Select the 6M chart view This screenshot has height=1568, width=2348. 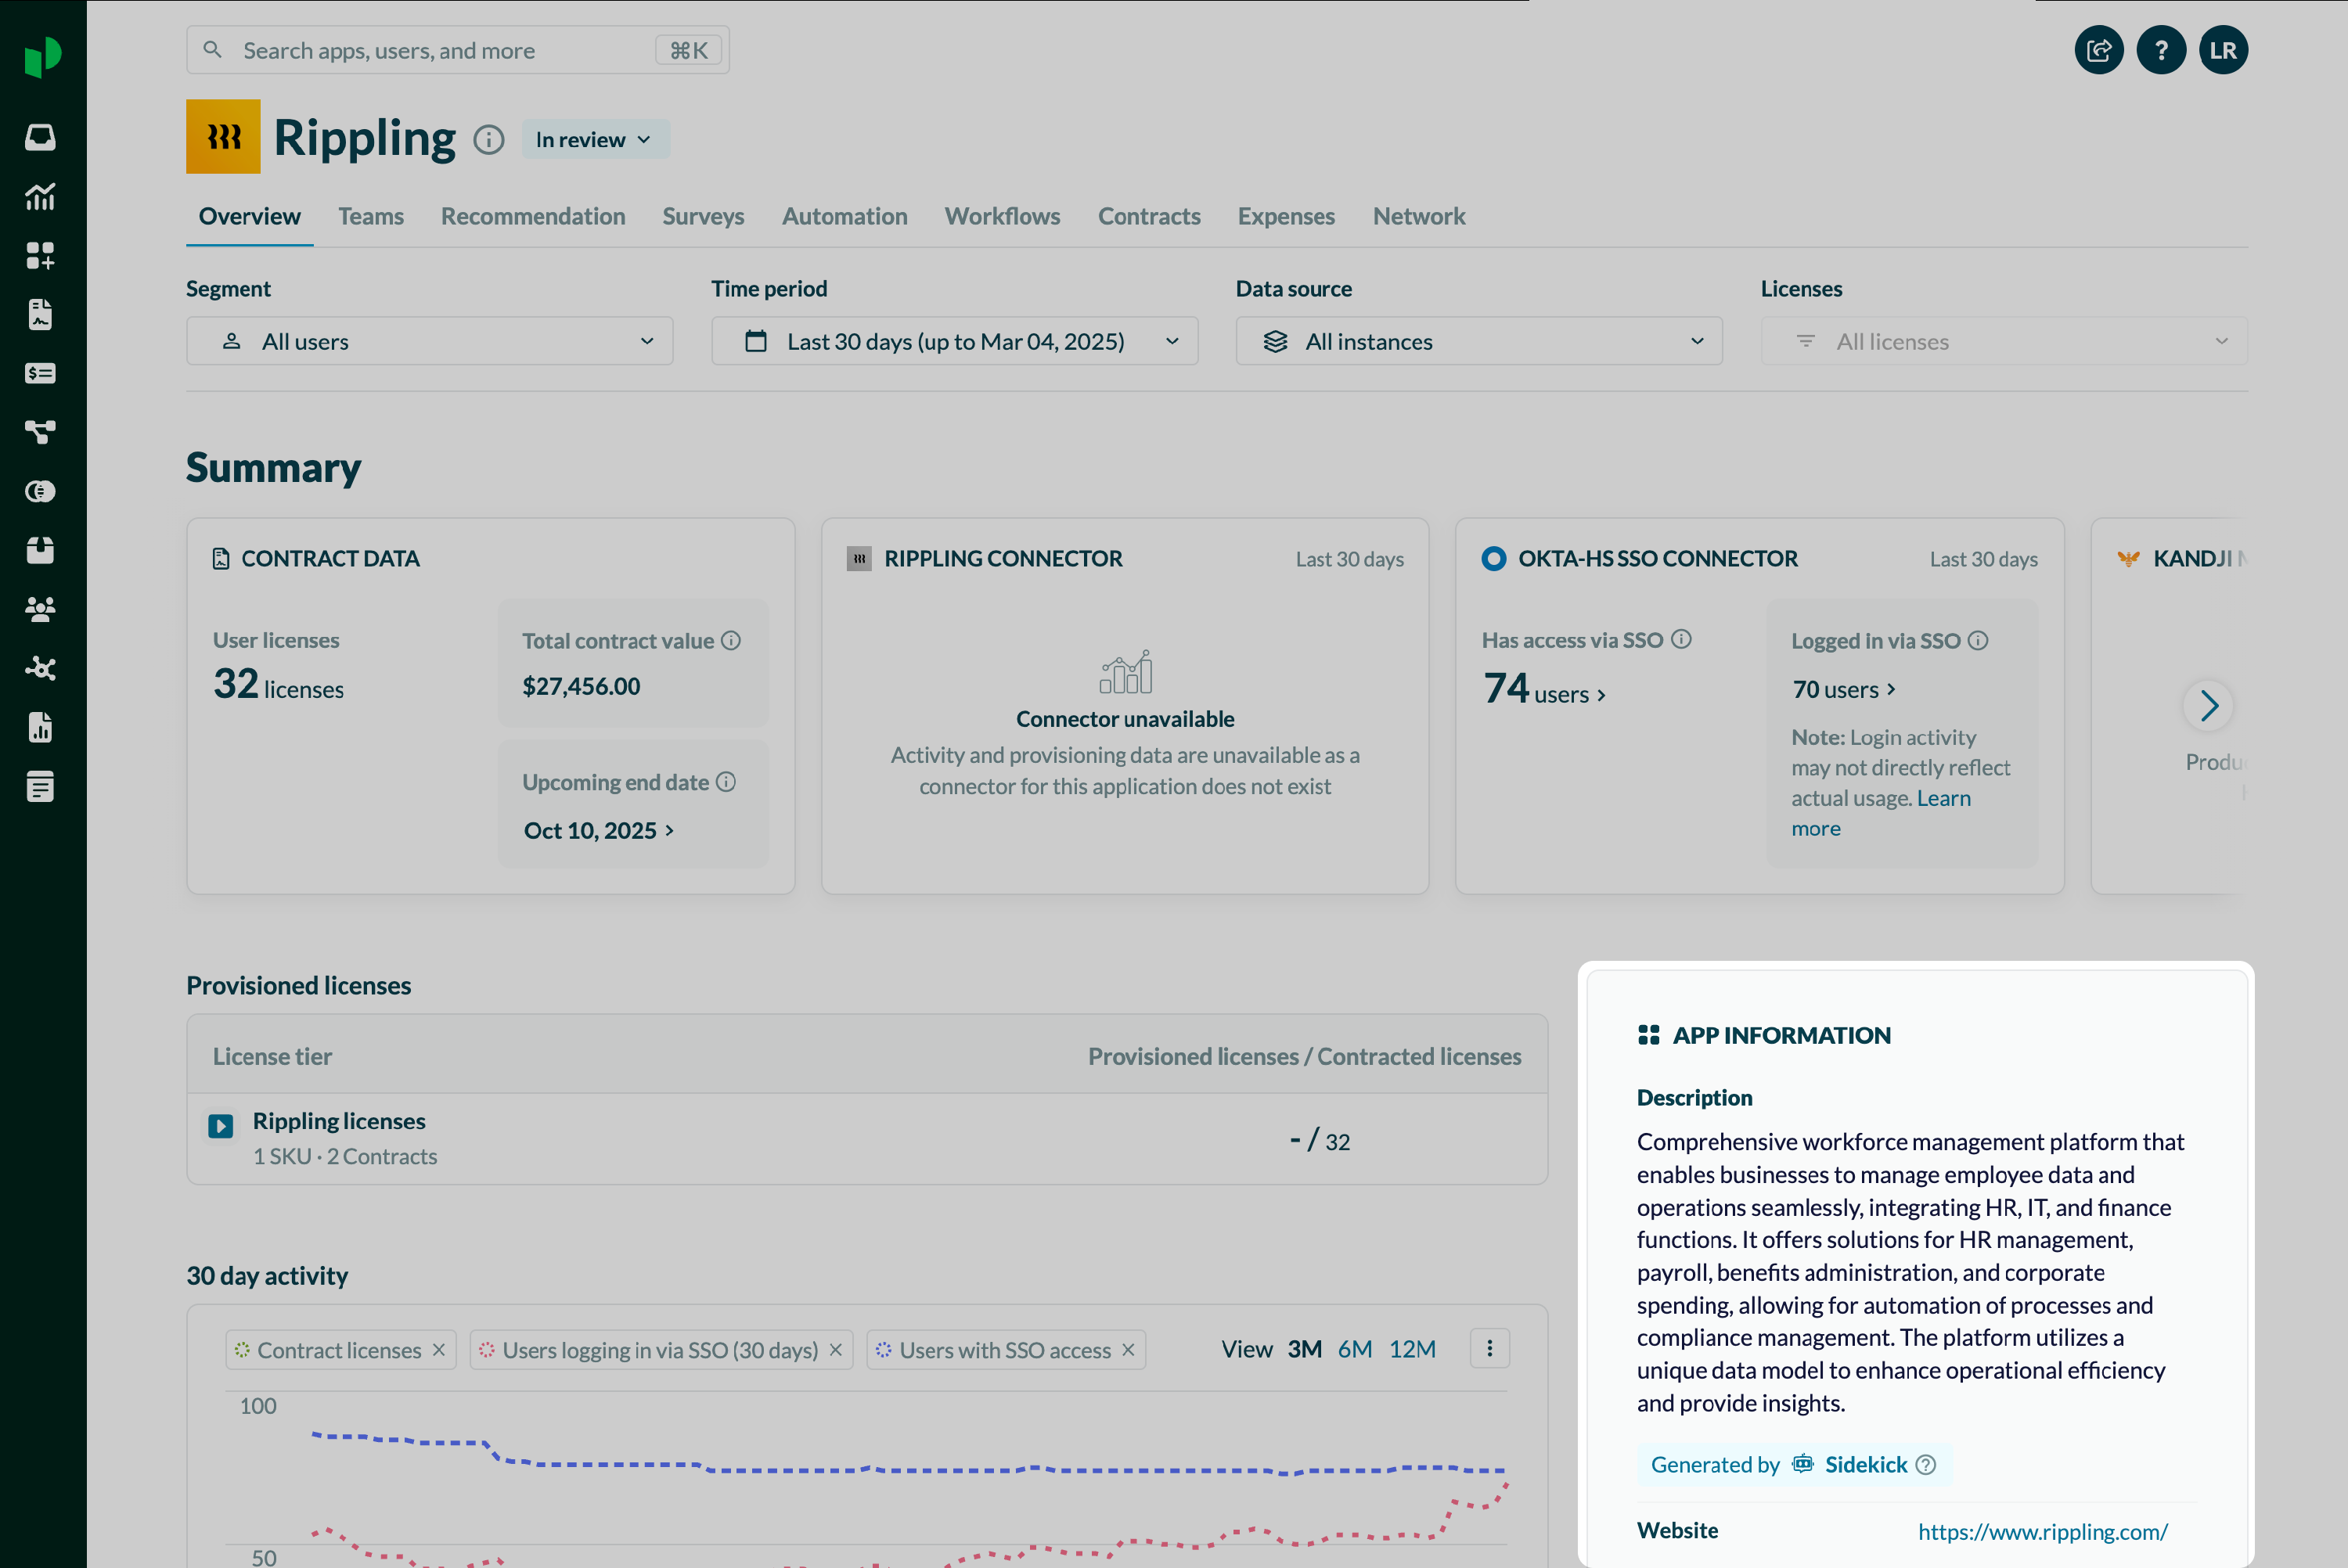pyautogui.click(x=1354, y=1349)
